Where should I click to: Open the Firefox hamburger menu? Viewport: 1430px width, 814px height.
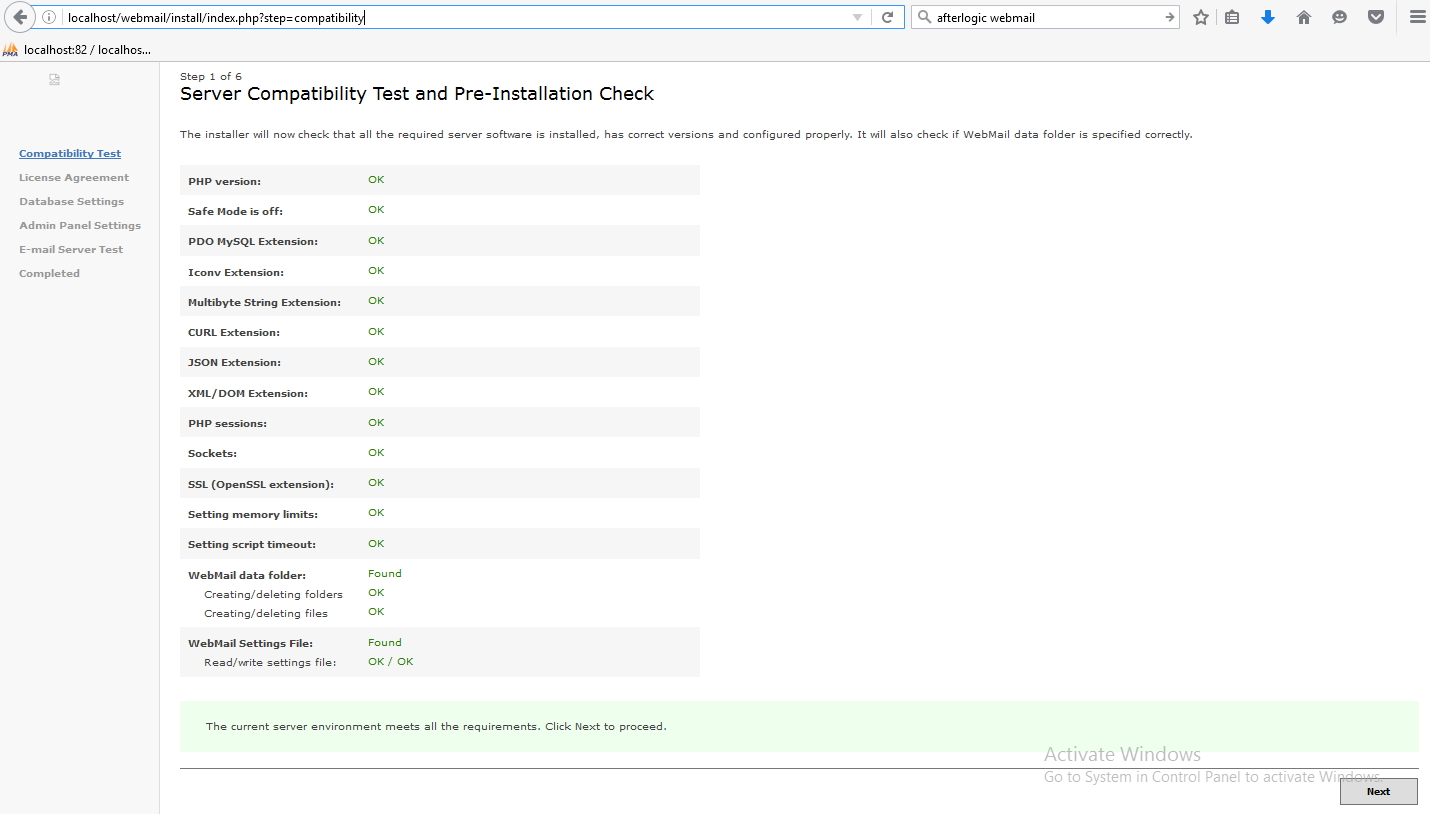pos(1417,17)
